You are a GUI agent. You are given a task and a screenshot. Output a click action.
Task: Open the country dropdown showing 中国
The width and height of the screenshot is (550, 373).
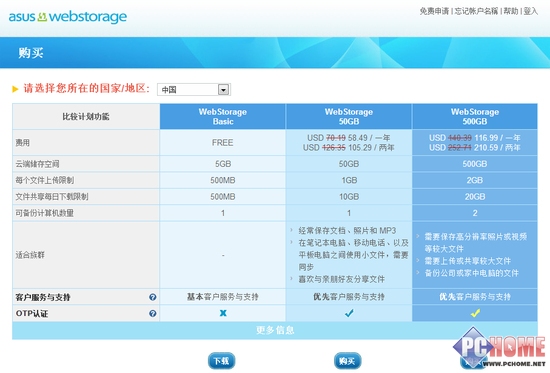point(194,89)
